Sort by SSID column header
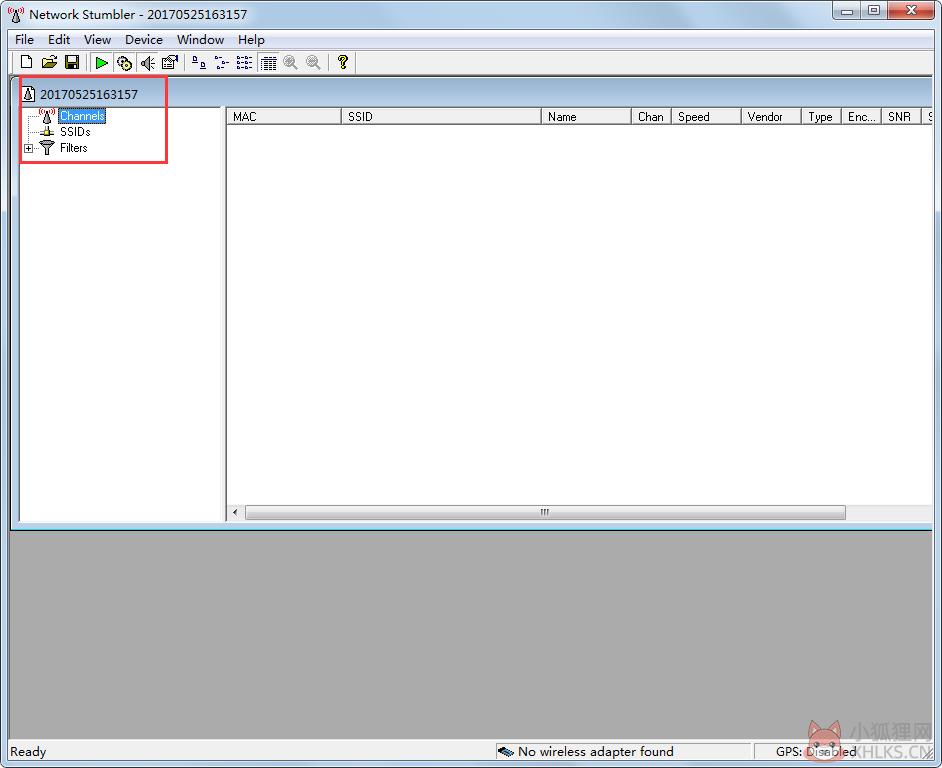Viewport: 942px width, 768px height. tap(441, 117)
